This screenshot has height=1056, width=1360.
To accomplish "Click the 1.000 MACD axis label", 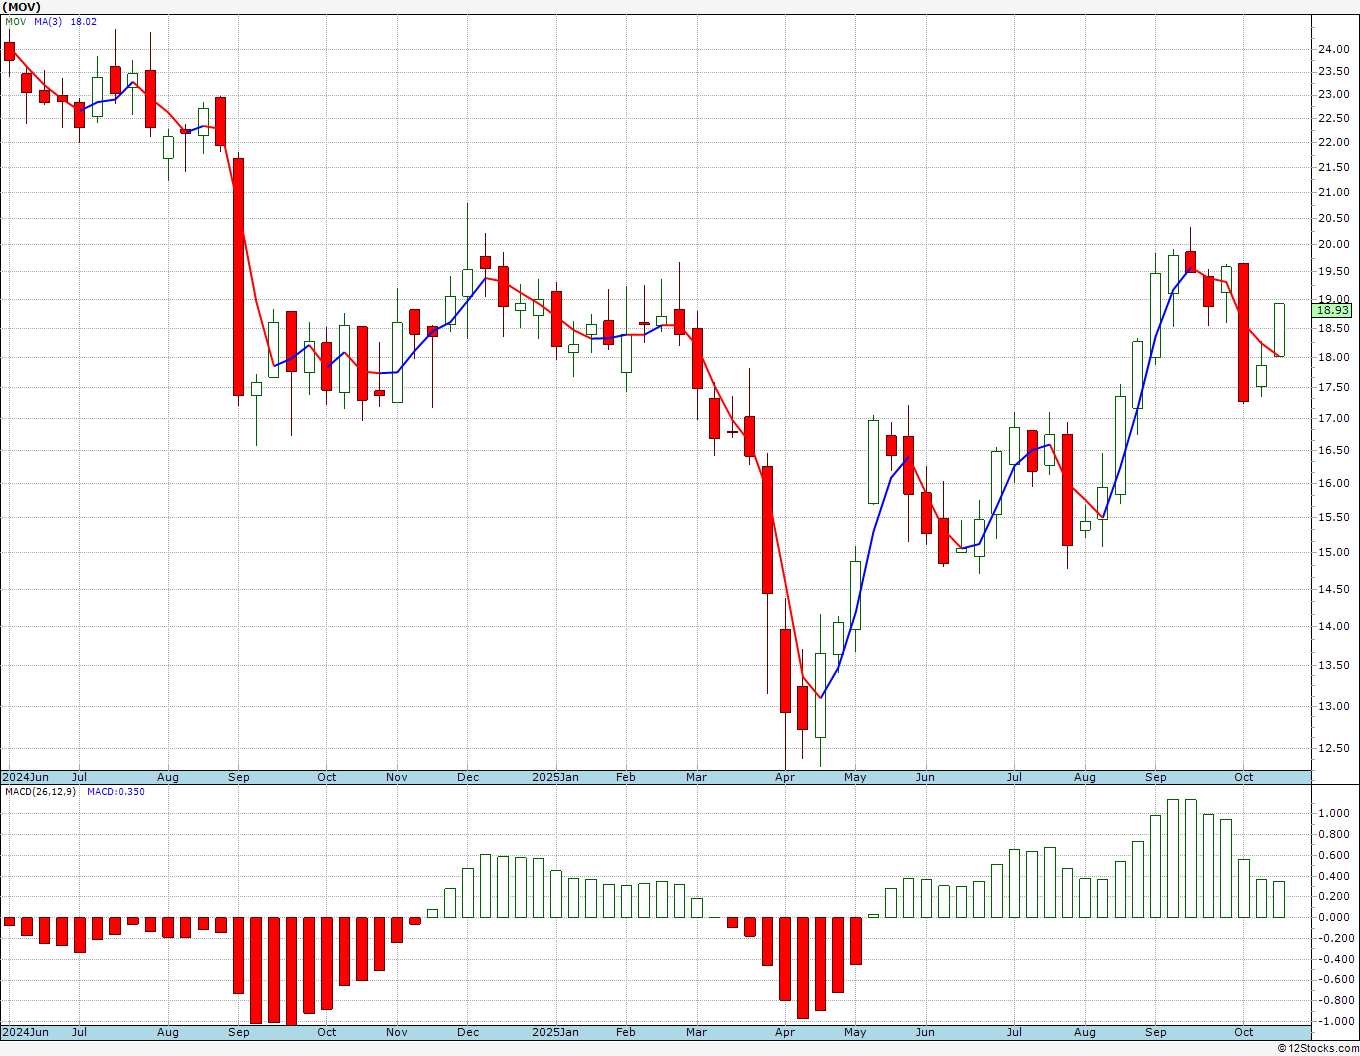I will pos(1334,814).
